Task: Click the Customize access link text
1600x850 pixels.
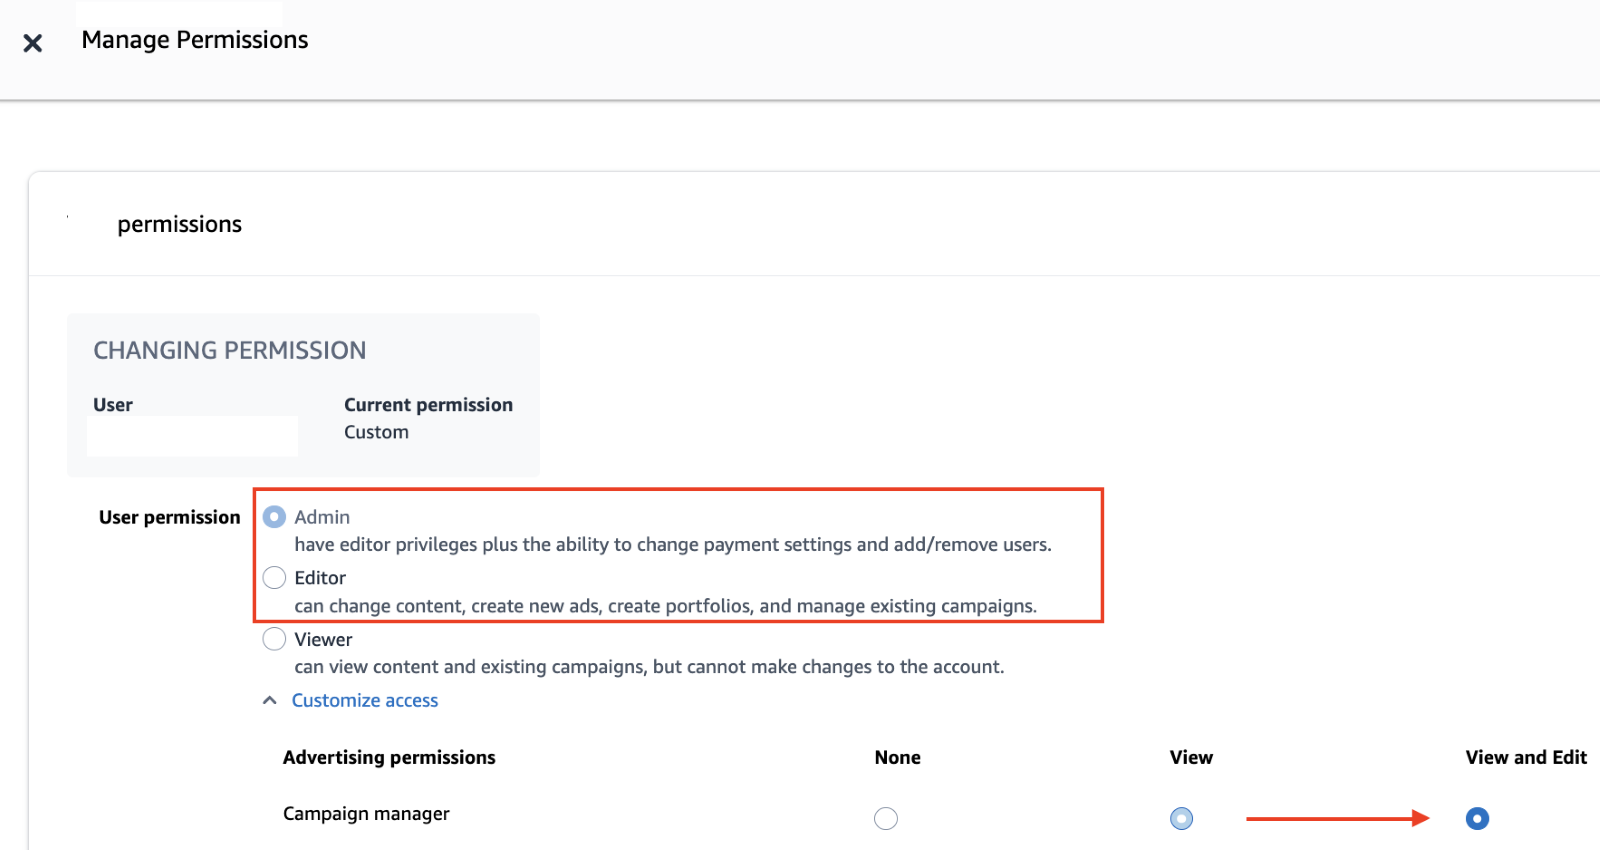Action: pyautogui.click(x=364, y=701)
